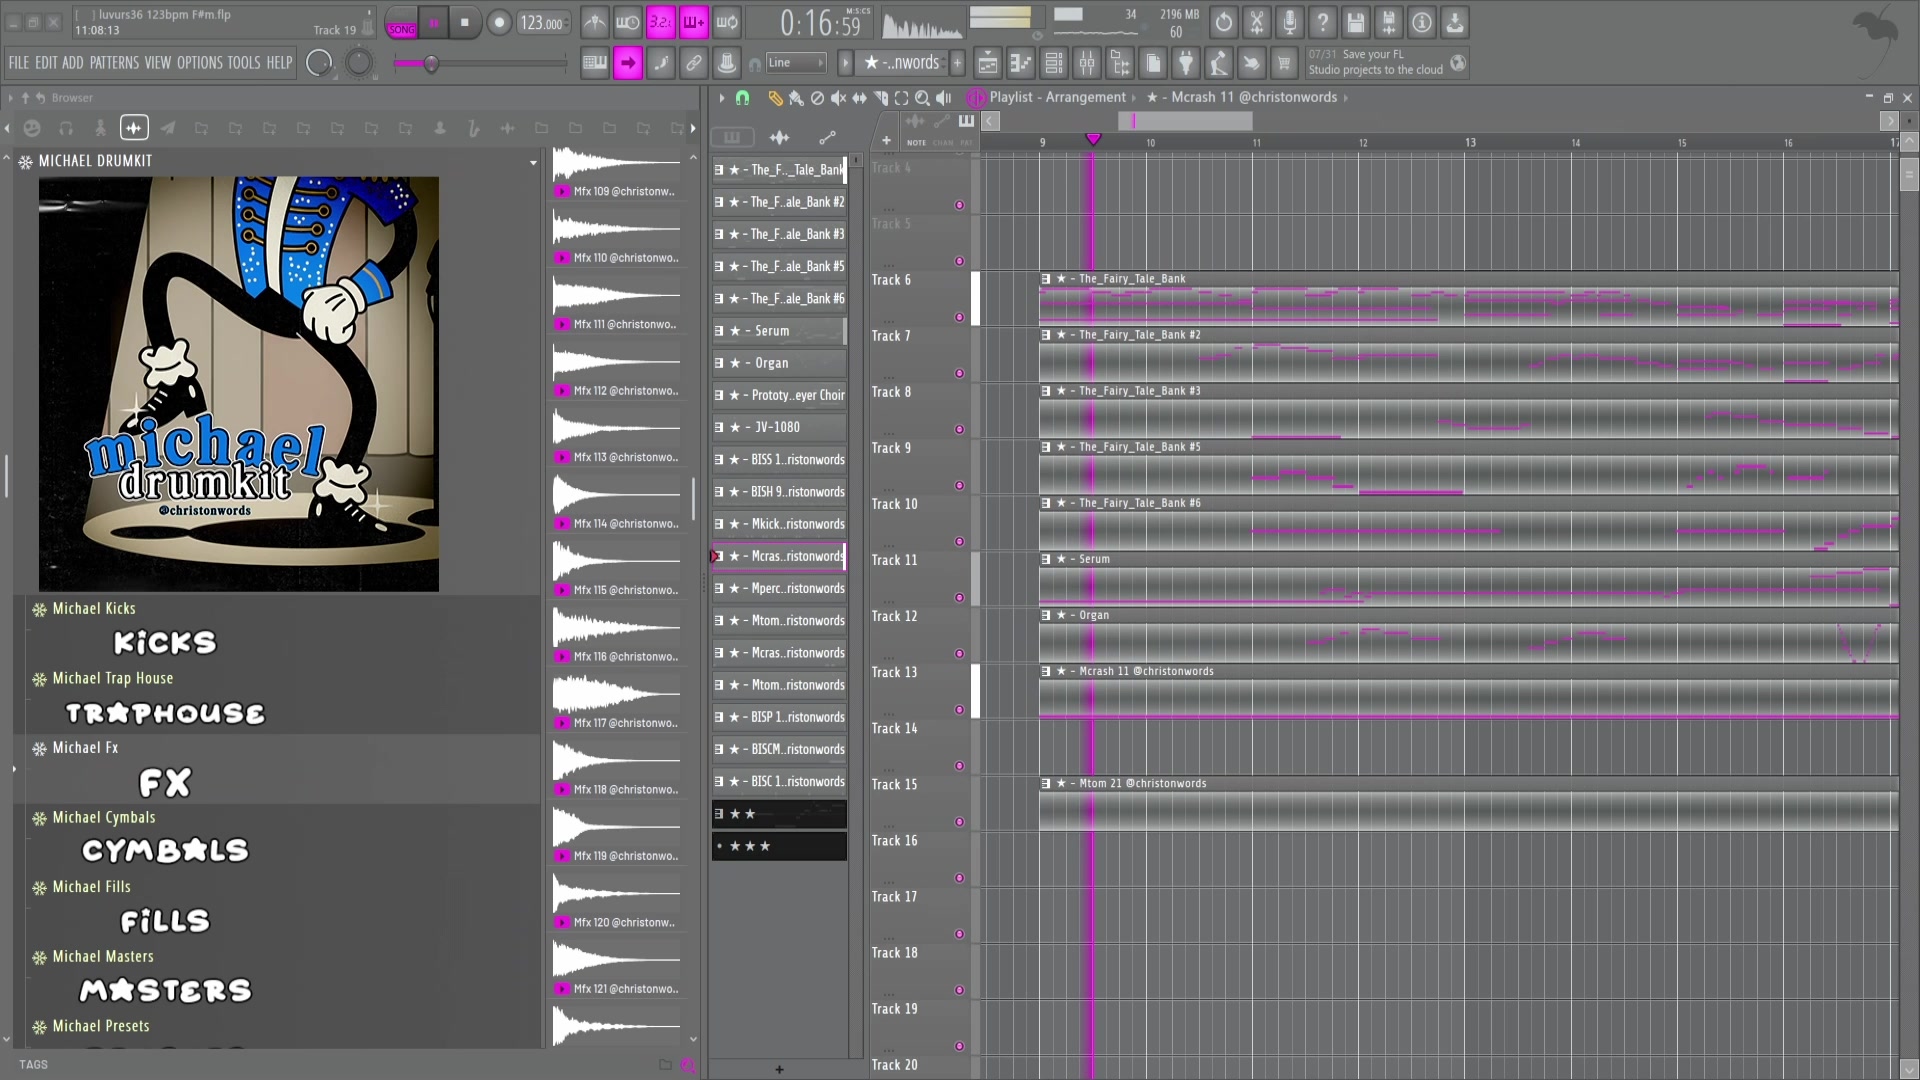
Task: Expand the Michael Trap House folder
Action: [x=113, y=679]
